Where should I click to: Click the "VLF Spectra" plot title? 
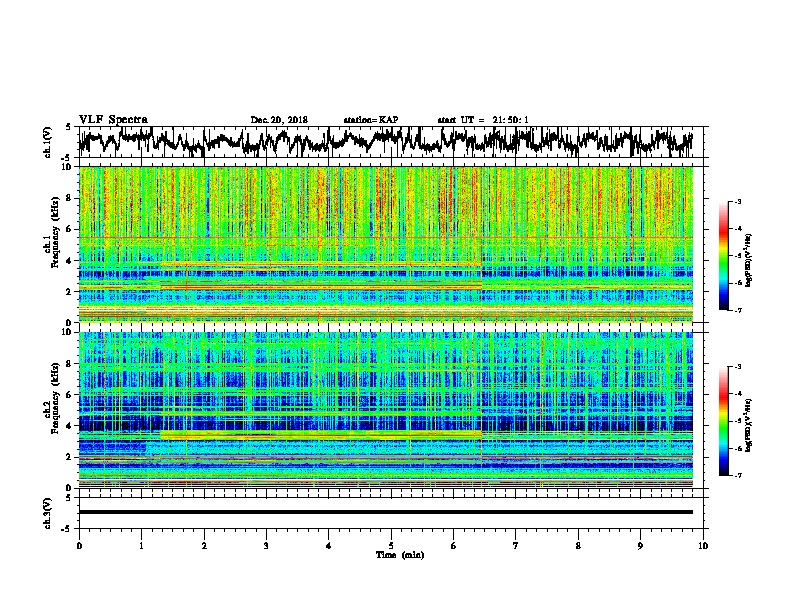pos(113,120)
